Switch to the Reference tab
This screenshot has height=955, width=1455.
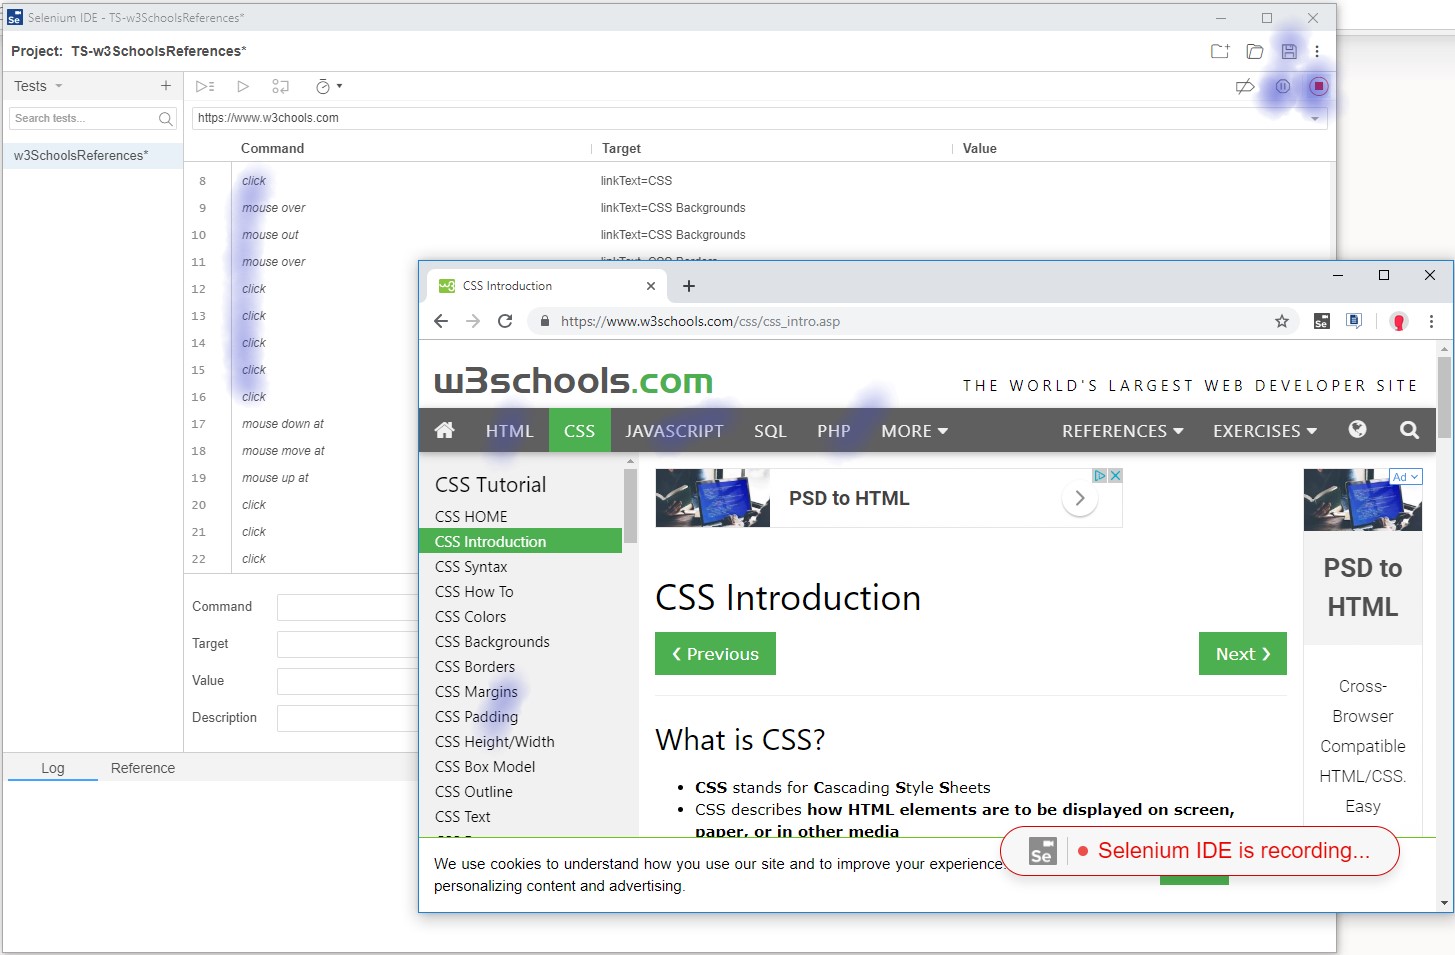tap(143, 768)
